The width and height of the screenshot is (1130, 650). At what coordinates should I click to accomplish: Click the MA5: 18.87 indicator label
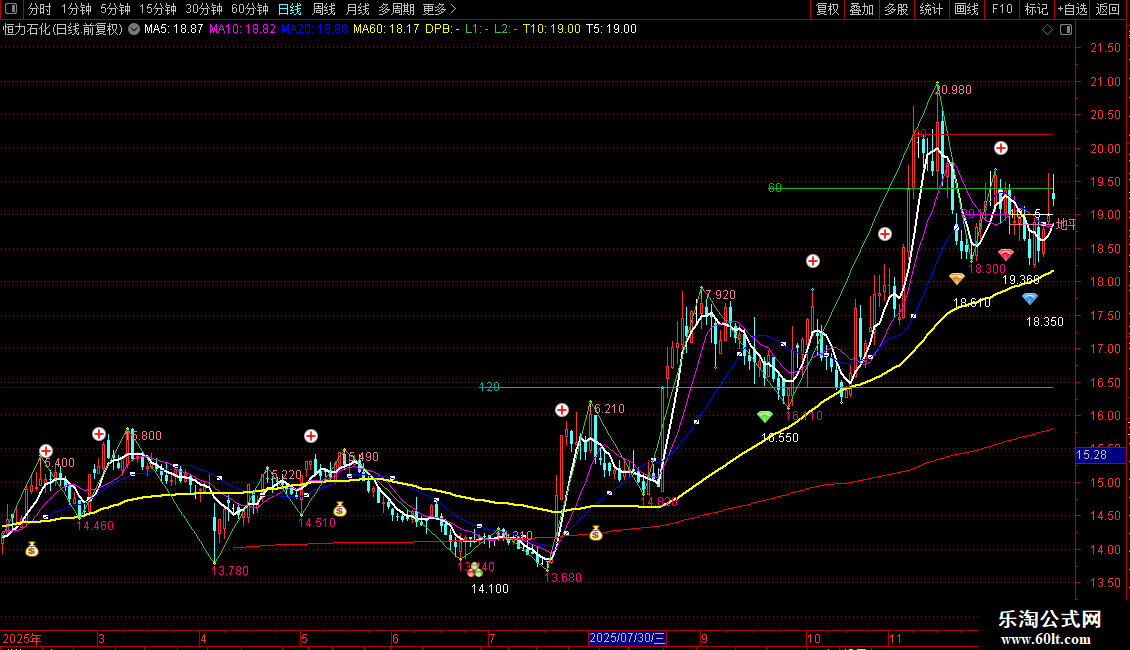(x=174, y=30)
